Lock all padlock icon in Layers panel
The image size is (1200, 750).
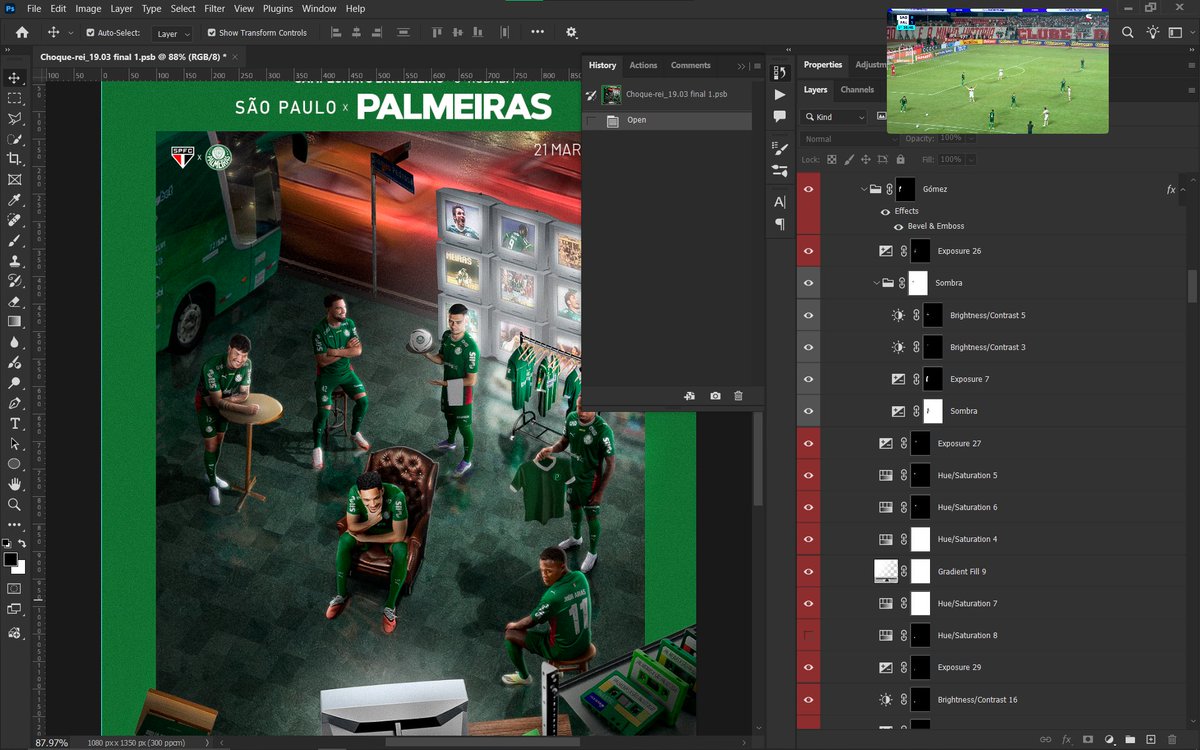900,159
